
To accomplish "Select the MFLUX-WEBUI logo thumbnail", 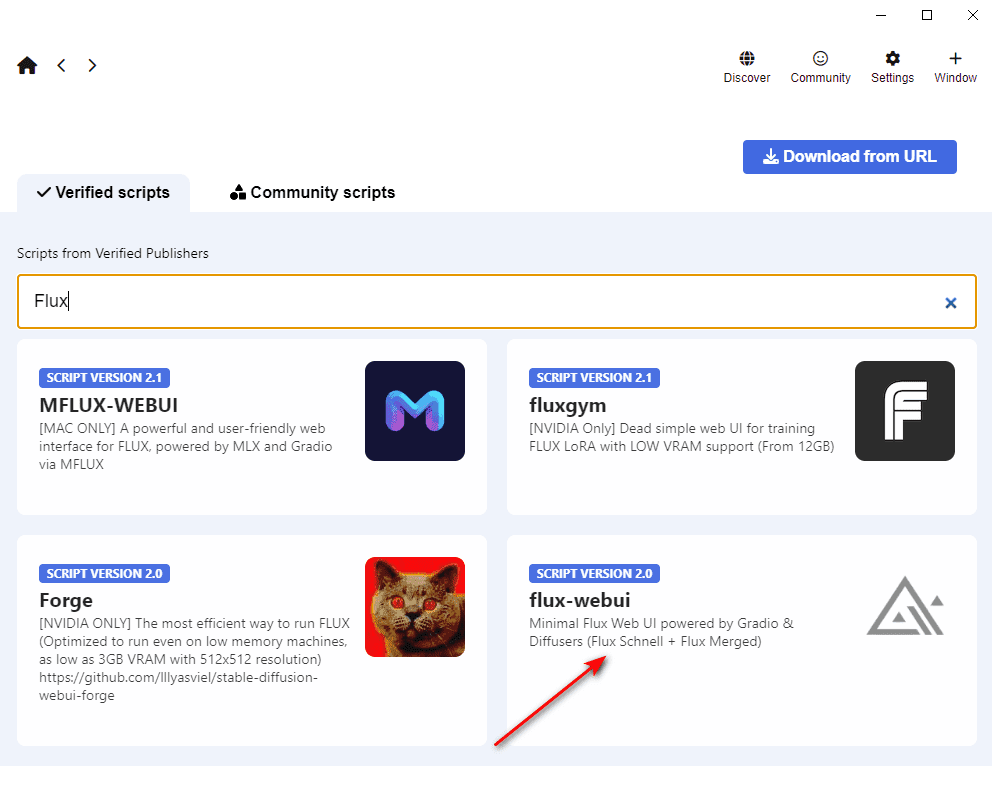I will point(415,411).
